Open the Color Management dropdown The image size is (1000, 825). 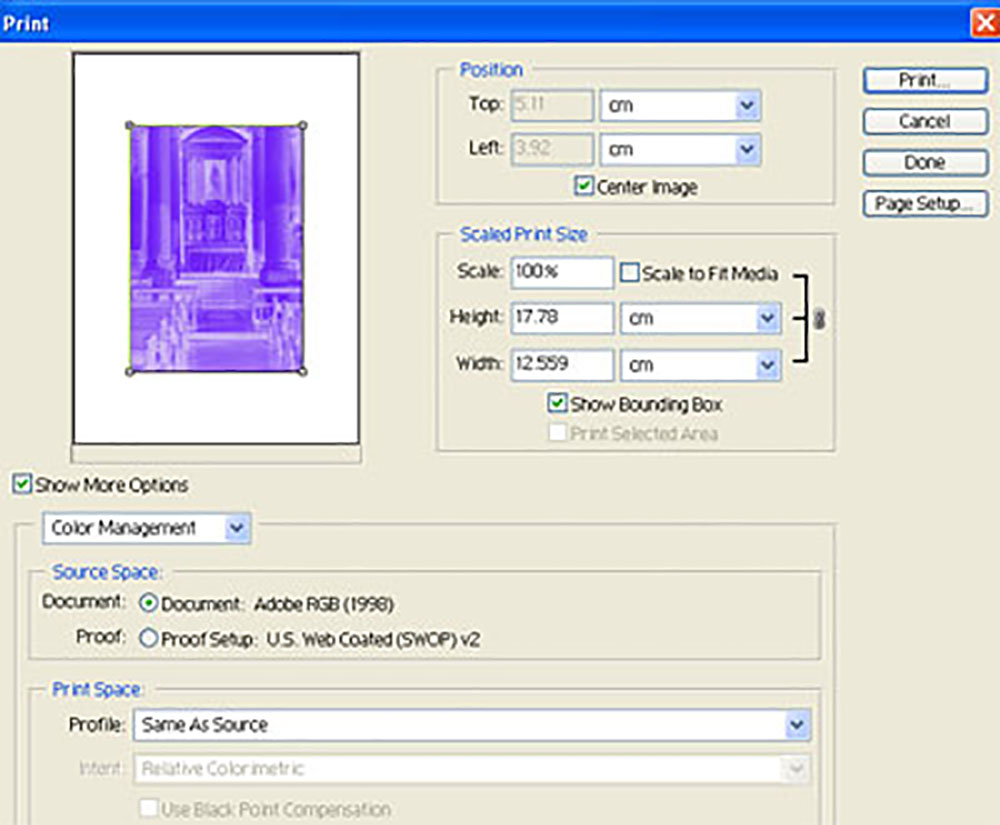pos(147,528)
